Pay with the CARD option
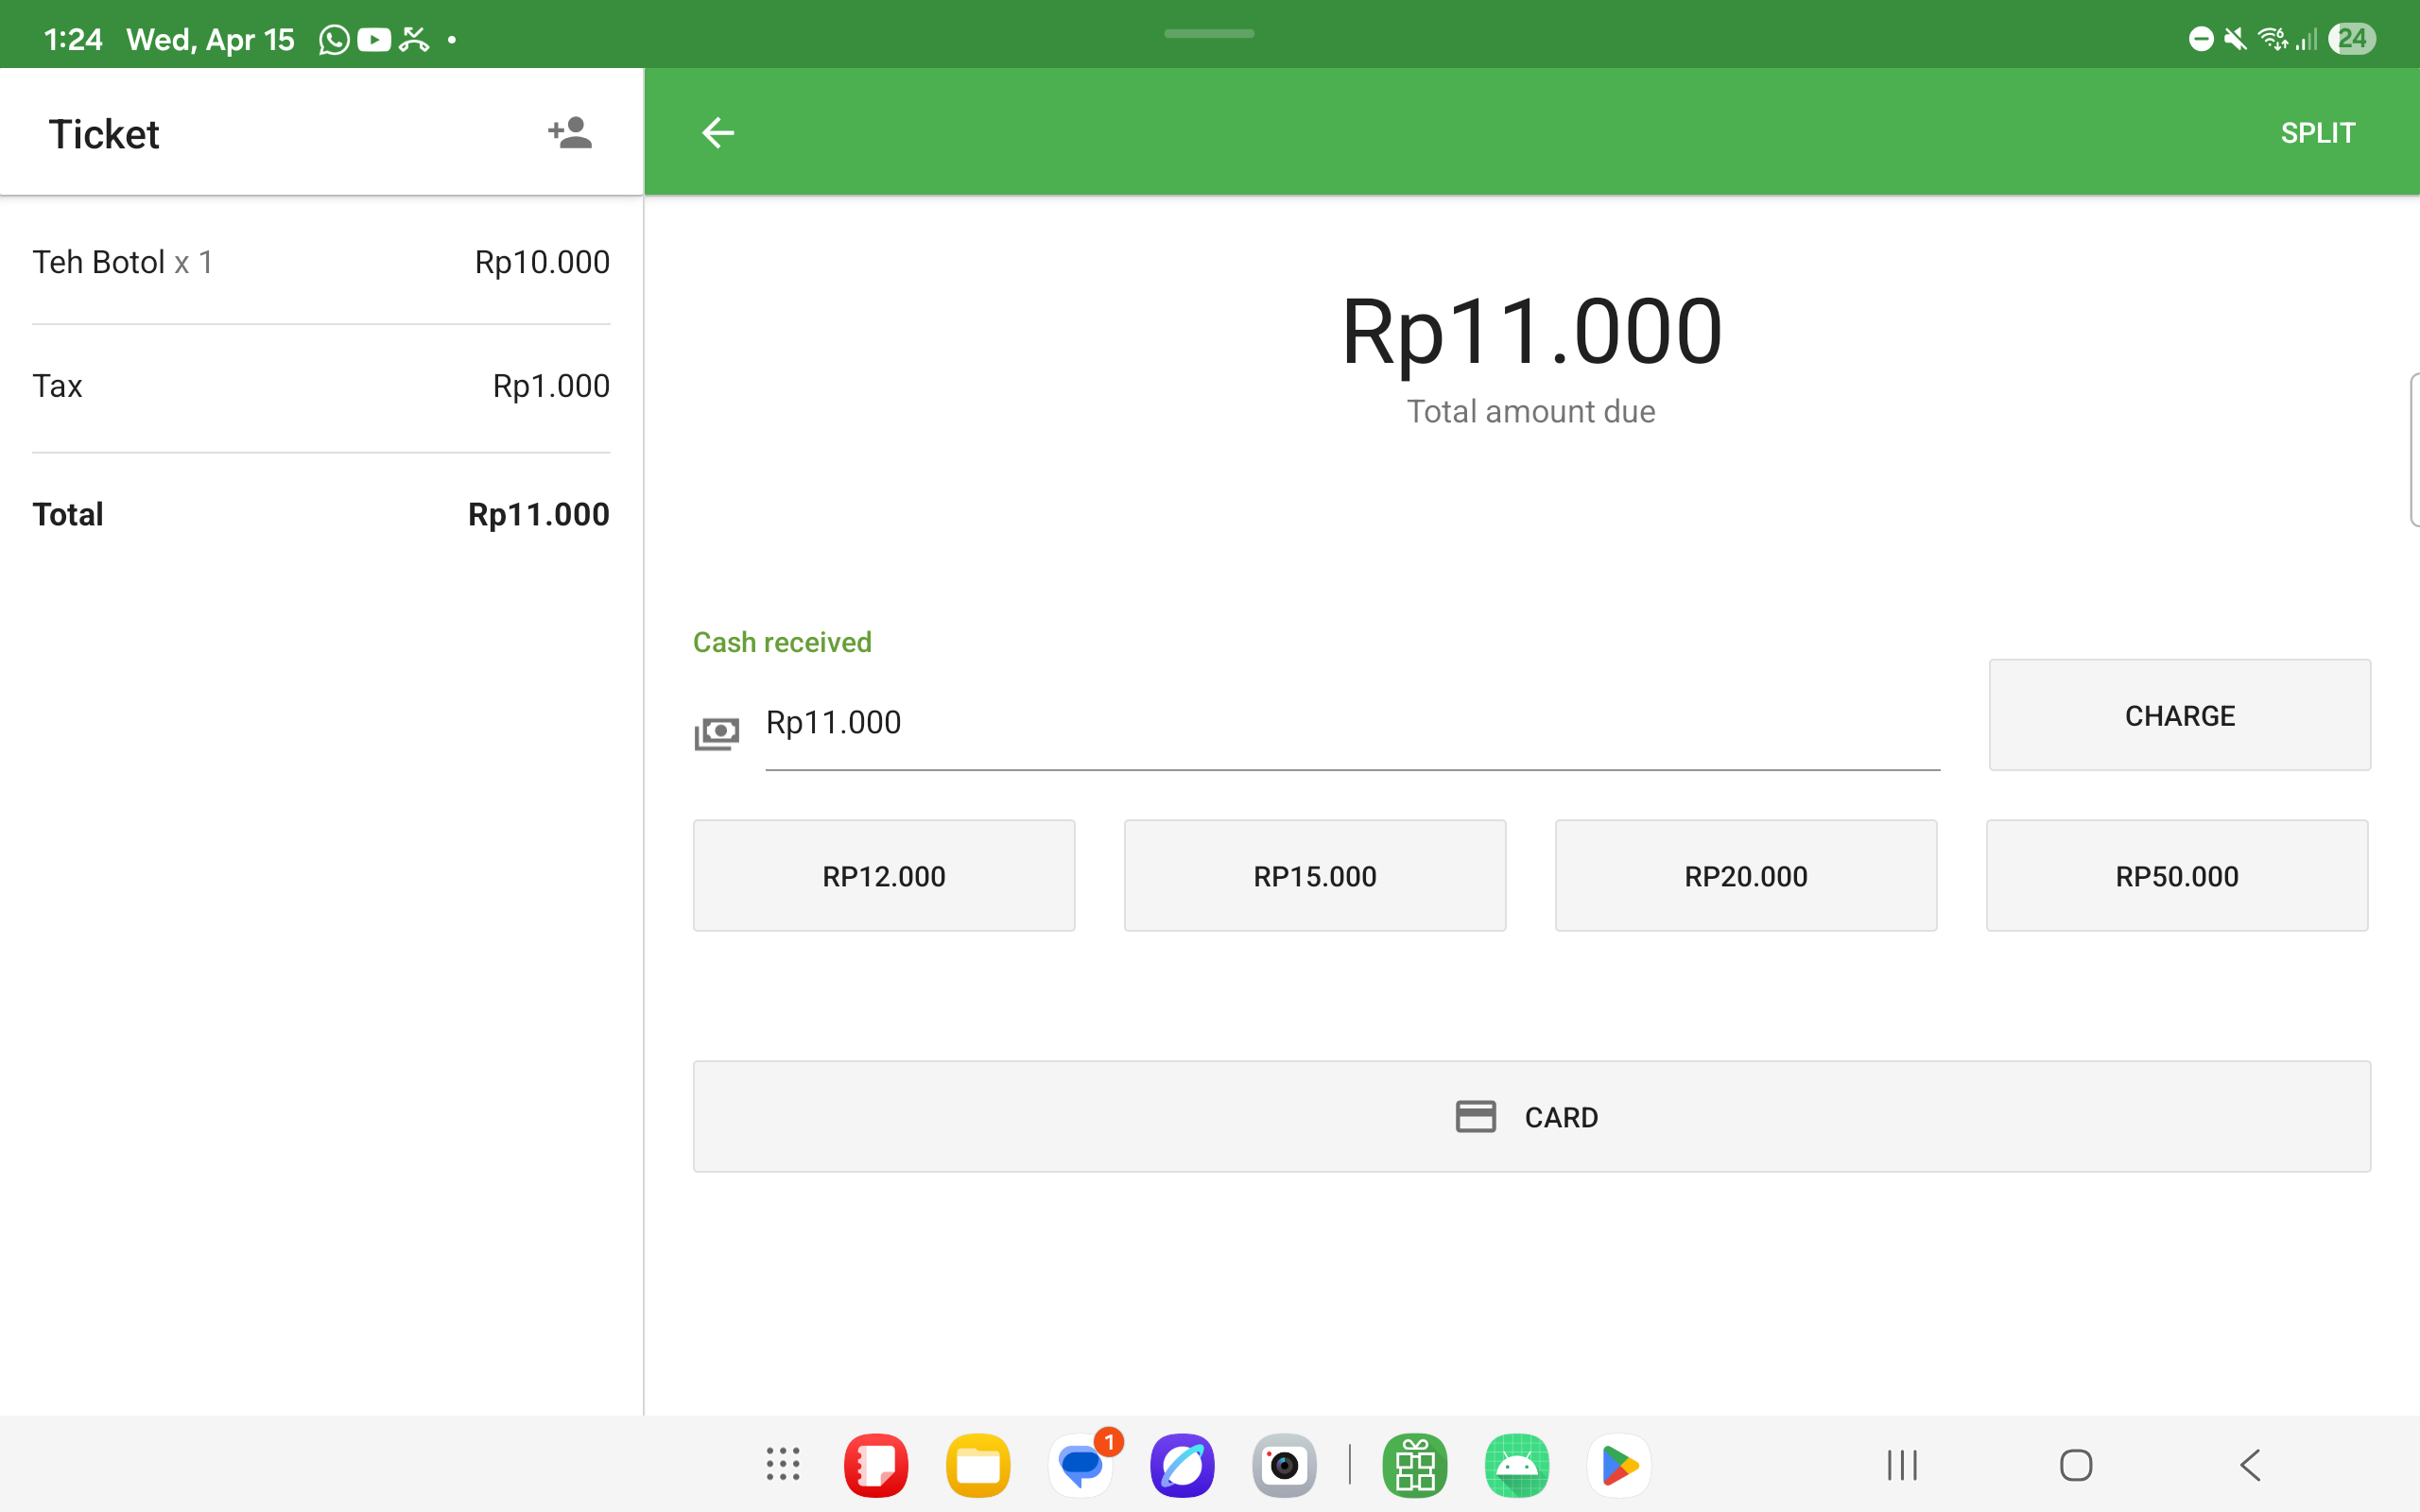 (x=1530, y=1116)
